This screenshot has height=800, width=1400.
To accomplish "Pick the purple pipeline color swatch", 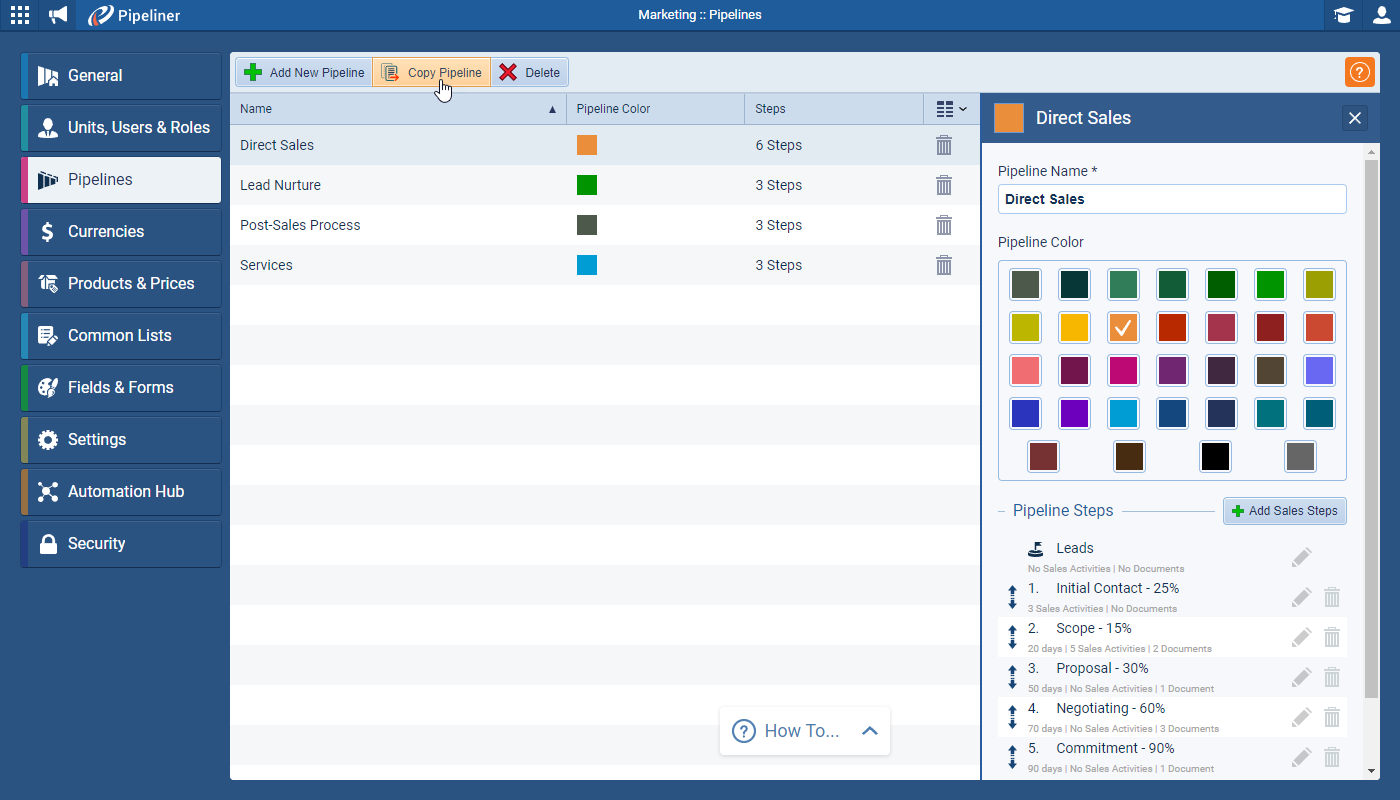I will 1074,413.
